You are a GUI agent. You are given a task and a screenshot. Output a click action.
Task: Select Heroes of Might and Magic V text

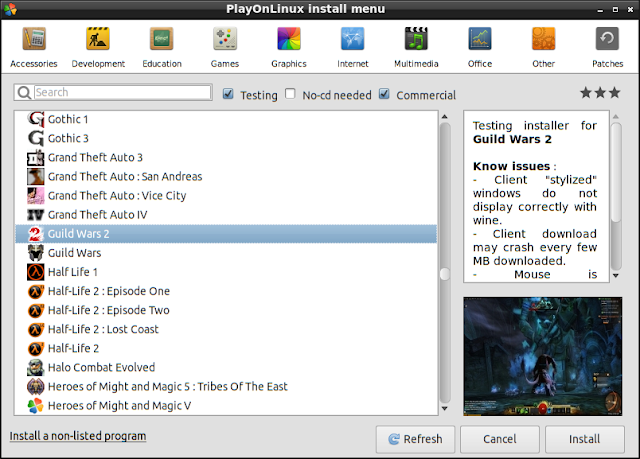click(x=120, y=406)
